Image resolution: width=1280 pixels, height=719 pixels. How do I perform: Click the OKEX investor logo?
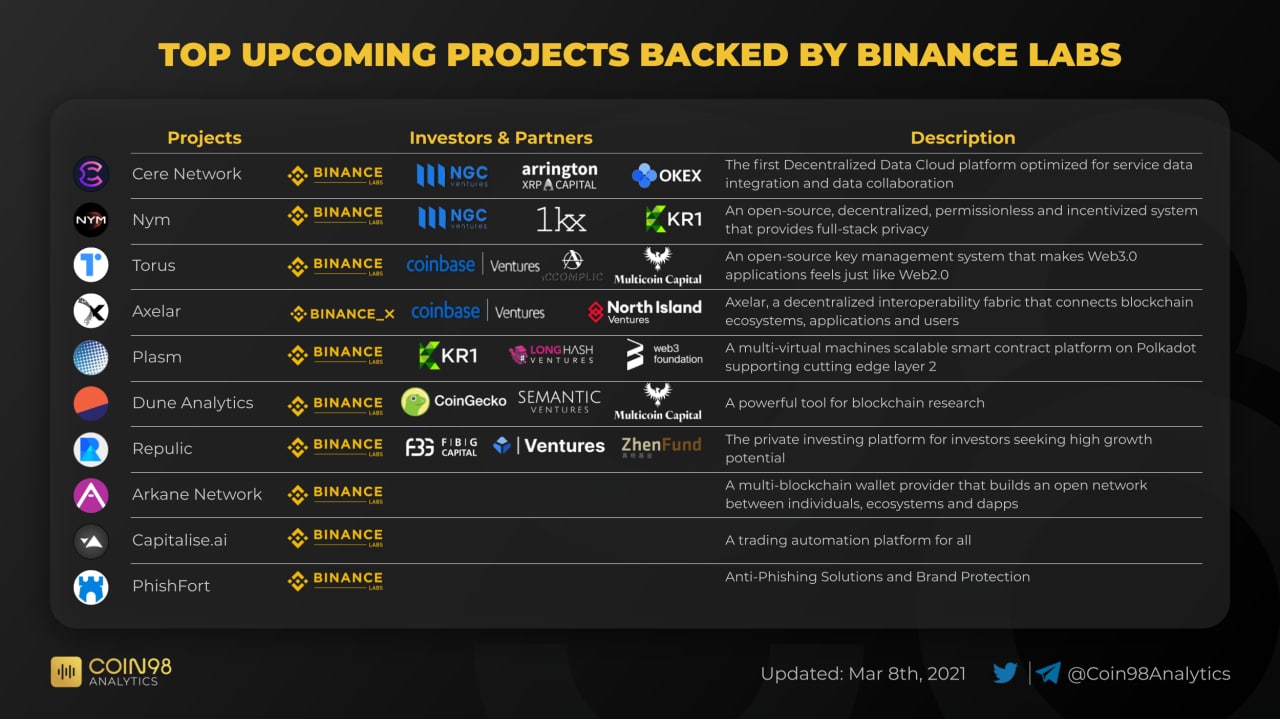(x=666, y=176)
